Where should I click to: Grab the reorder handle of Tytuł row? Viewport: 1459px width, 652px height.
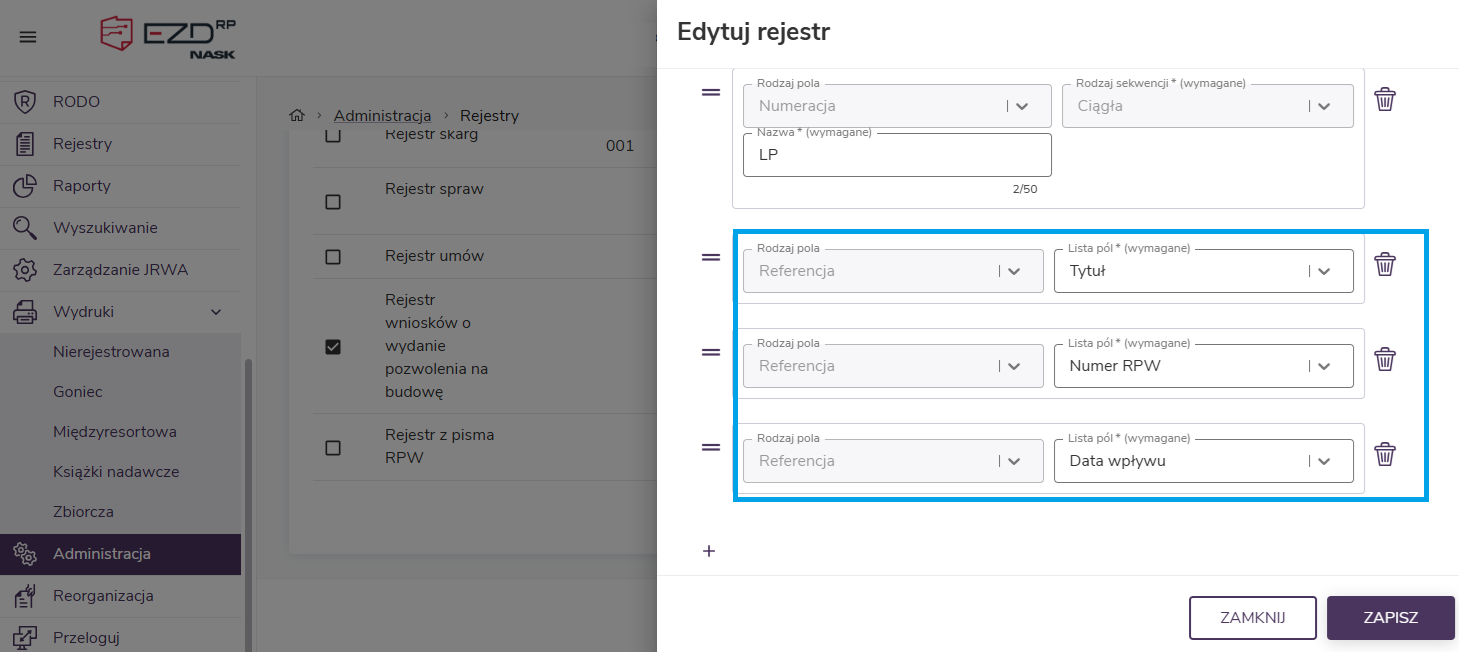[710, 257]
